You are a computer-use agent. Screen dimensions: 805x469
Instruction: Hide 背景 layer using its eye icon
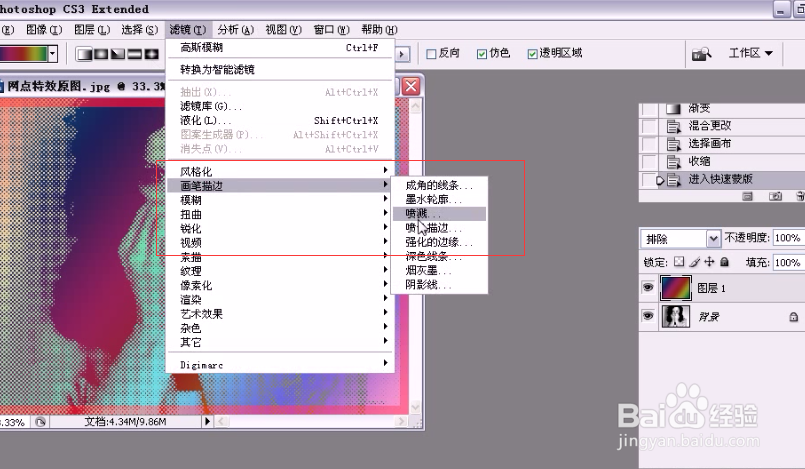click(648, 316)
